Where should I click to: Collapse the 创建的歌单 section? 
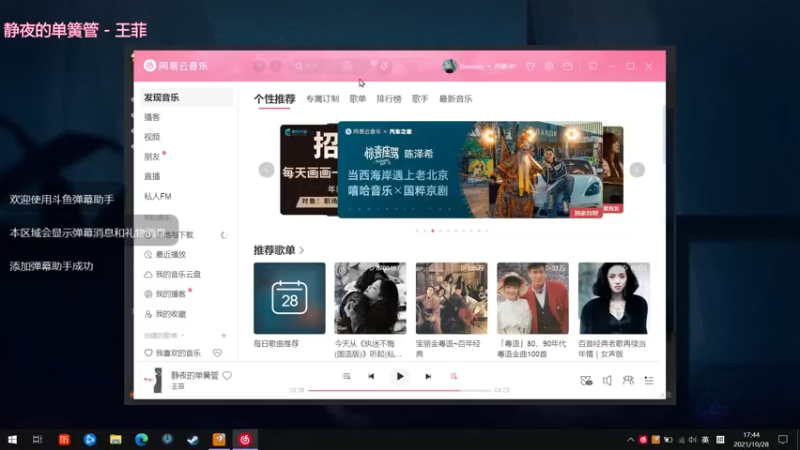(164, 336)
